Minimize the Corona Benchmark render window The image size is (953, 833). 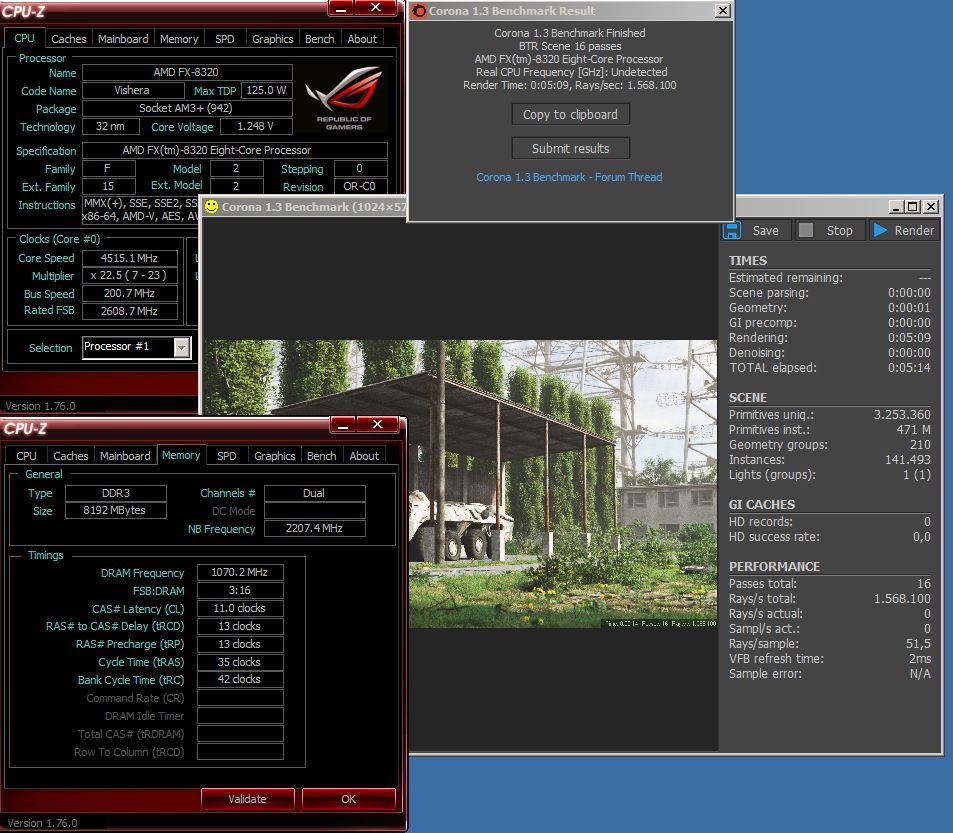(896, 207)
